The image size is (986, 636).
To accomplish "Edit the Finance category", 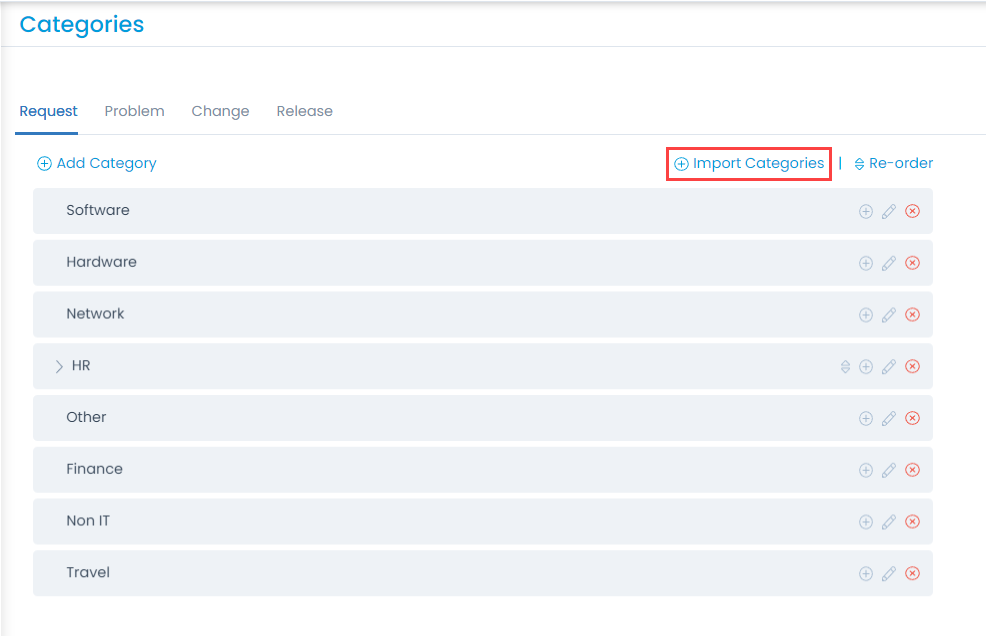I will [x=889, y=470].
